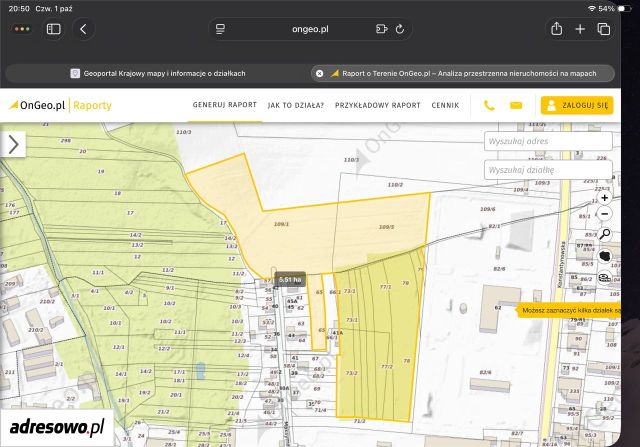Open the GENERUJ RAPORT menu item
This screenshot has height=447, width=640.
[x=224, y=105]
